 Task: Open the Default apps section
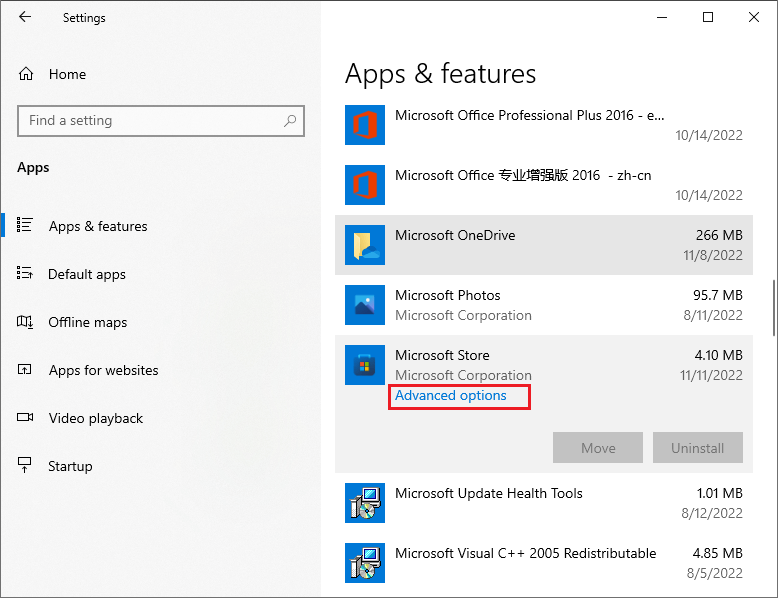pyautogui.click(x=86, y=274)
